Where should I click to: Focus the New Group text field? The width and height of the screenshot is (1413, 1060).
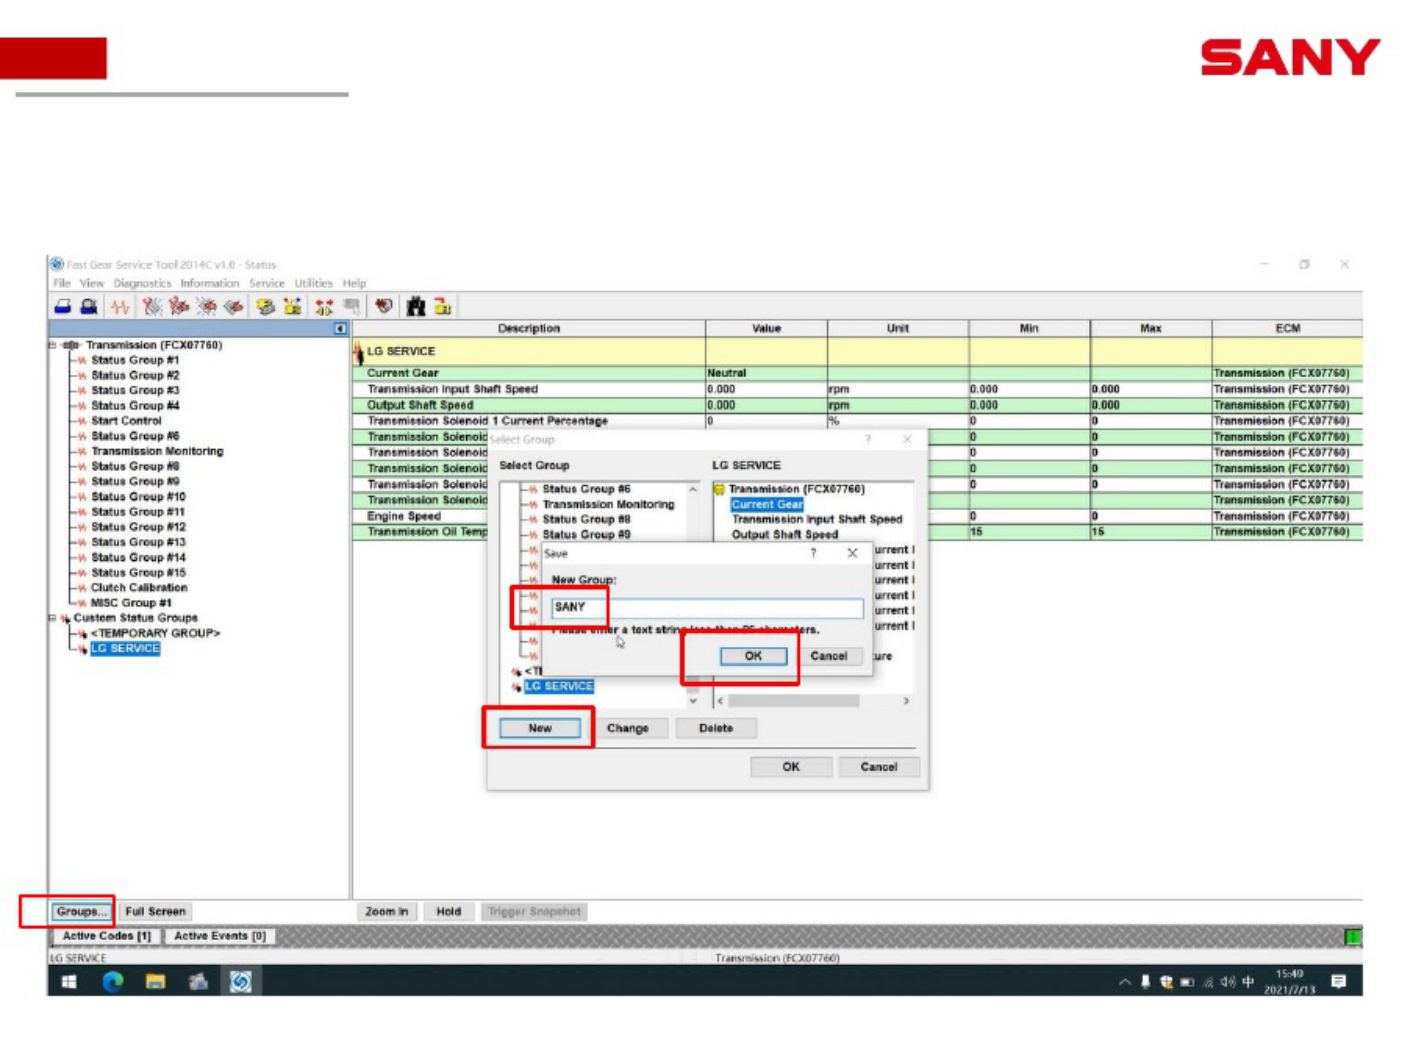(706, 607)
